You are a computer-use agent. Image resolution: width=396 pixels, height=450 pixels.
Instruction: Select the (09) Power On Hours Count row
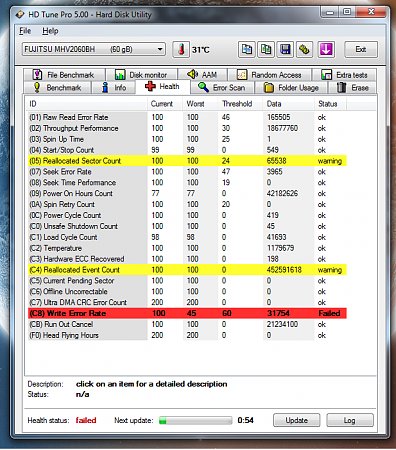point(187,194)
